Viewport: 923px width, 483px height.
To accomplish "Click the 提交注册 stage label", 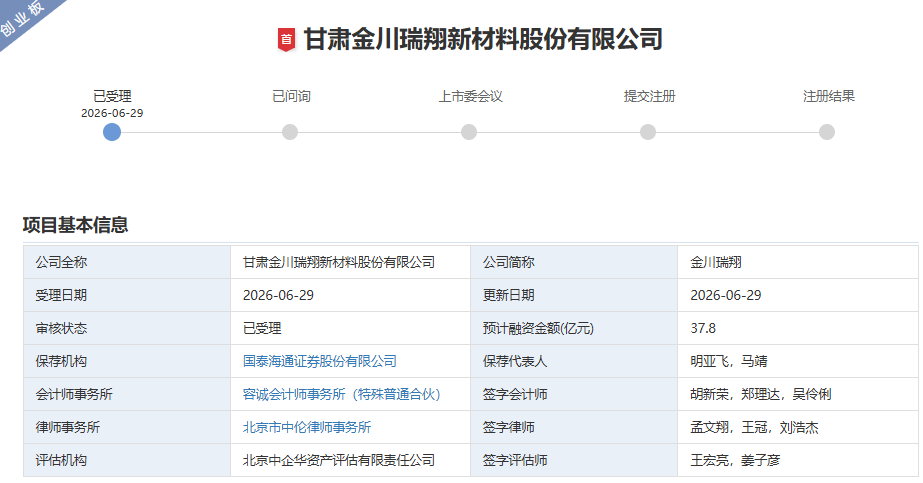I will click(x=649, y=96).
